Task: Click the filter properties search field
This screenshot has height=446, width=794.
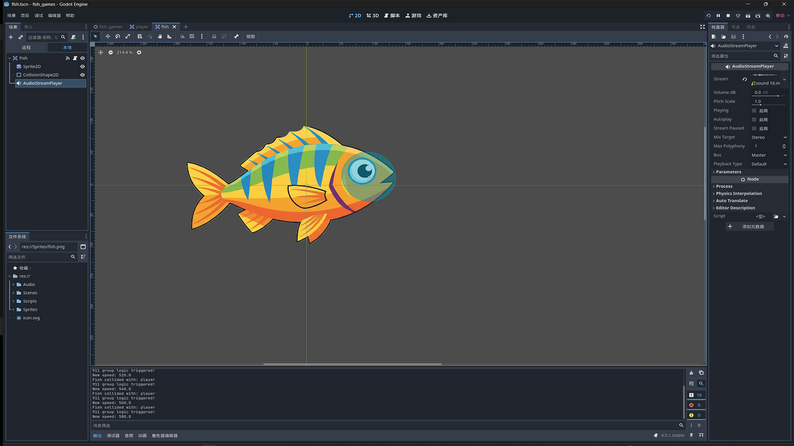Action: click(x=744, y=56)
